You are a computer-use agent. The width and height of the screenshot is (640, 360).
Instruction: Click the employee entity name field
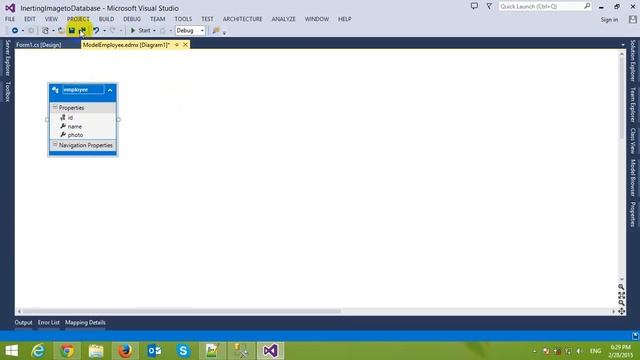coord(83,90)
